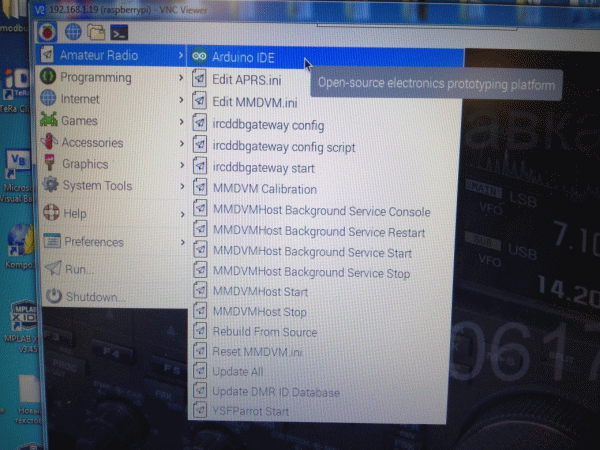
Task: Expand the System Tools submenu arrow
Action: pyautogui.click(x=183, y=186)
